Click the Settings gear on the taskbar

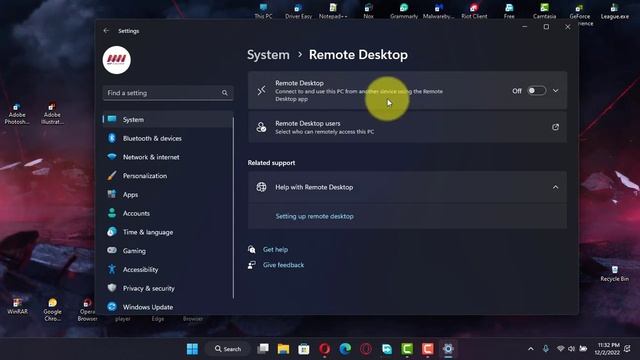[x=448, y=349]
